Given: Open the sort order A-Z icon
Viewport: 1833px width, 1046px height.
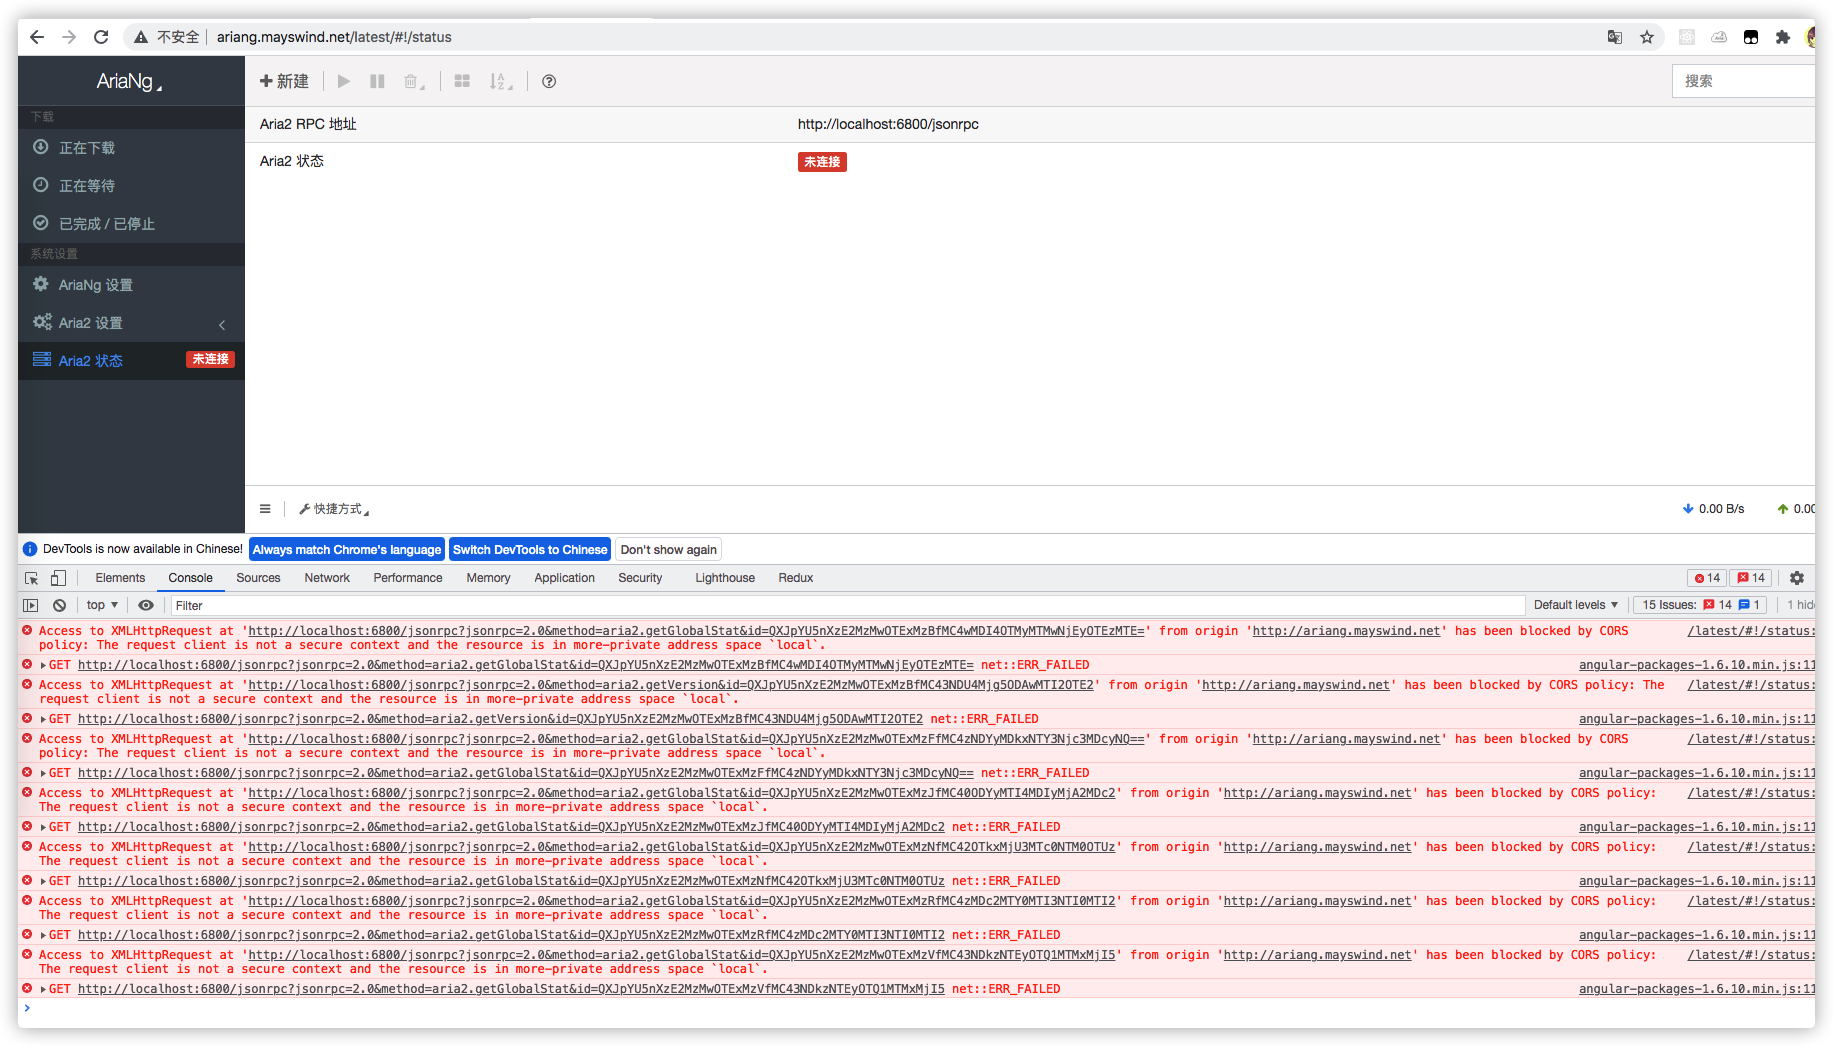Looking at the screenshot, I should (500, 81).
